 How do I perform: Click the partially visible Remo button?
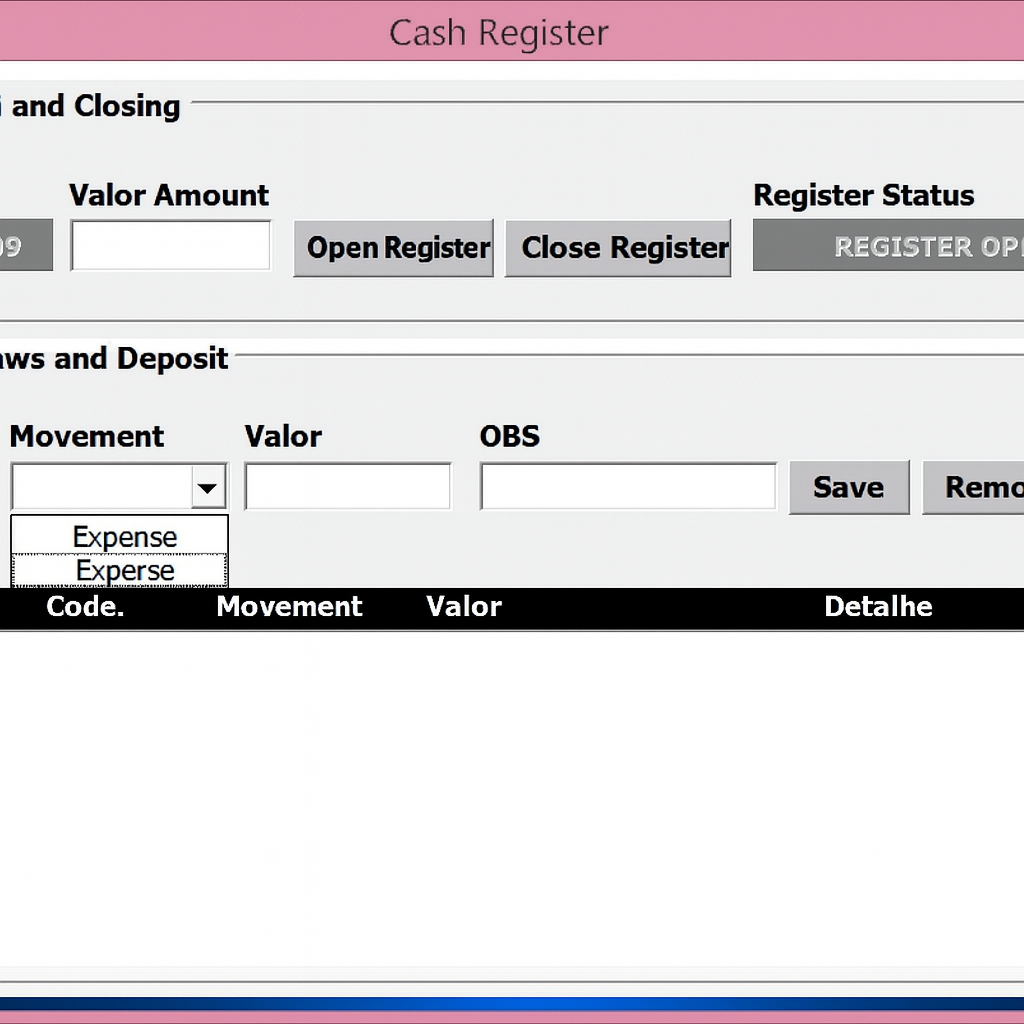point(975,487)
